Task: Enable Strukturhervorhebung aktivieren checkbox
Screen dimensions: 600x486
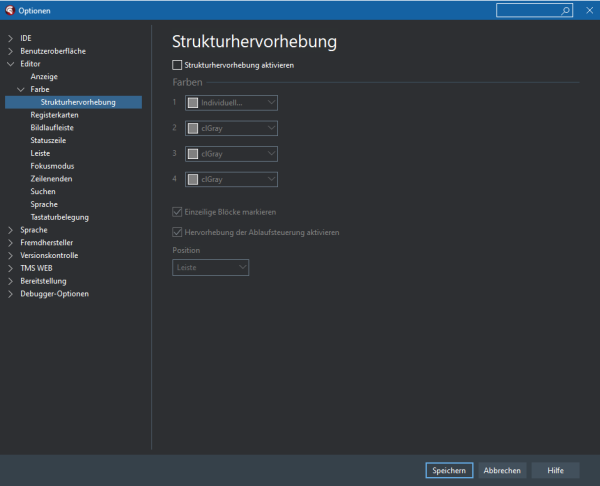Action: [x=178, y=65]
